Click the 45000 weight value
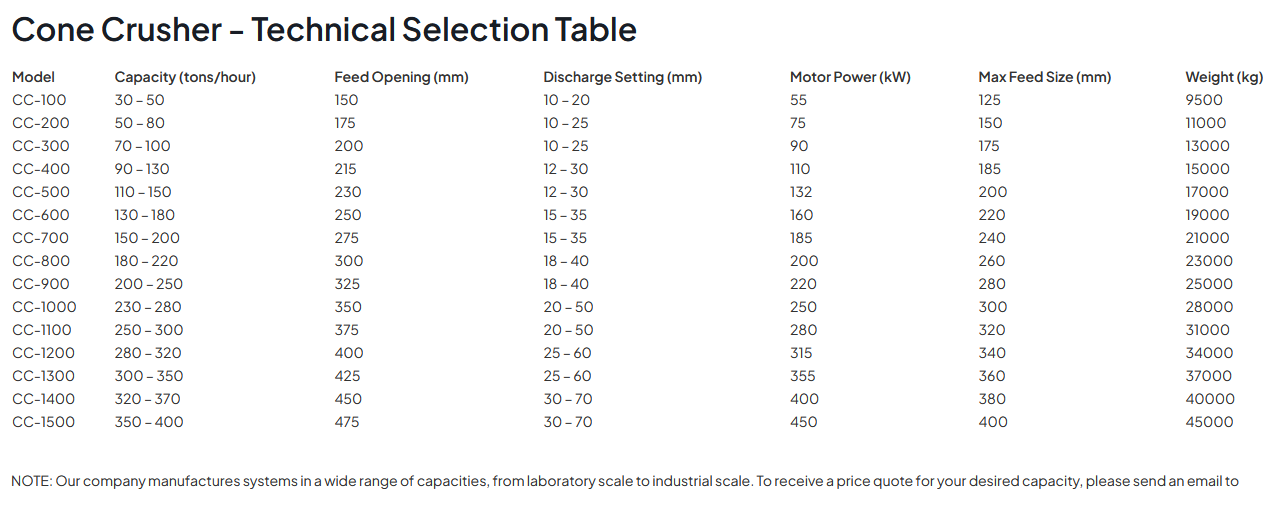 (x=1209, y=422)
